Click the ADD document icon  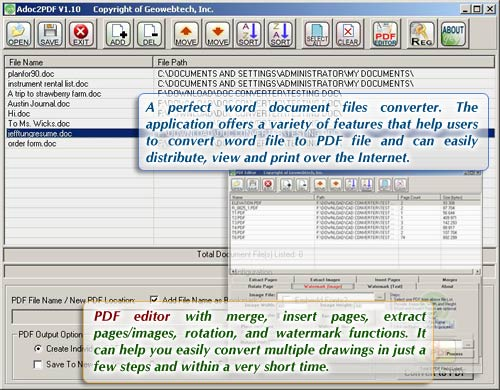(x=118, y=34)
